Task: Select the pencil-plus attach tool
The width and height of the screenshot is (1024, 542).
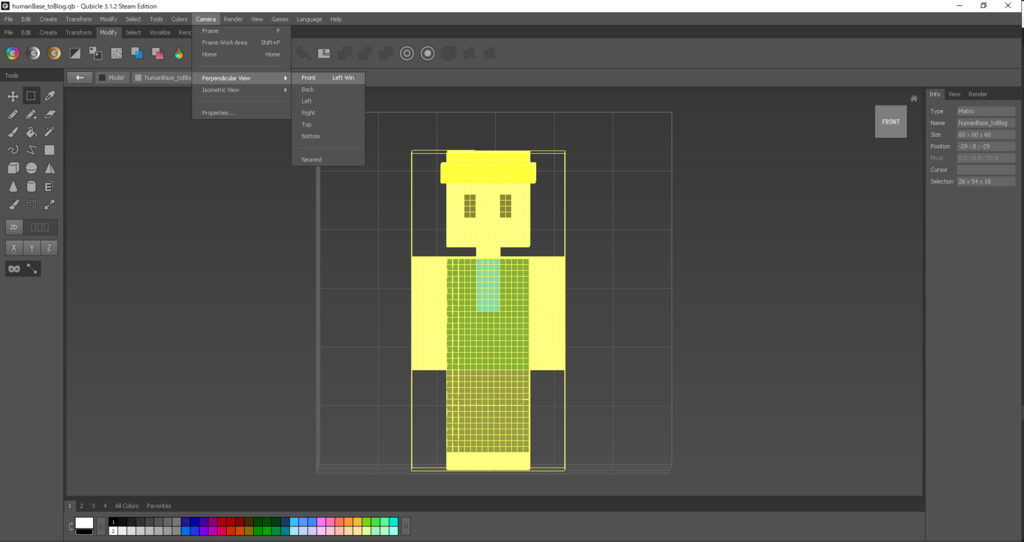Action: coord(31,114)
